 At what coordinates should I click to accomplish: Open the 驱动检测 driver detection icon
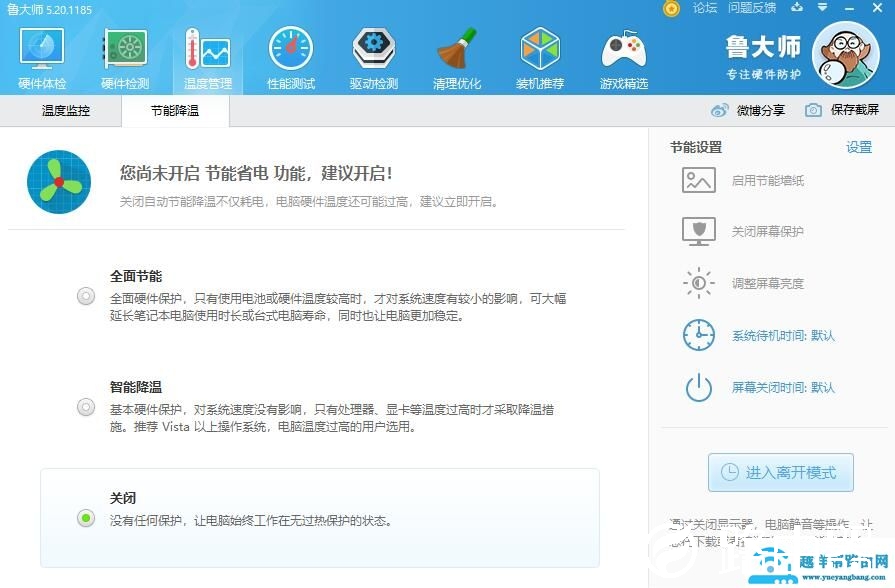click(x=374, y=49)
